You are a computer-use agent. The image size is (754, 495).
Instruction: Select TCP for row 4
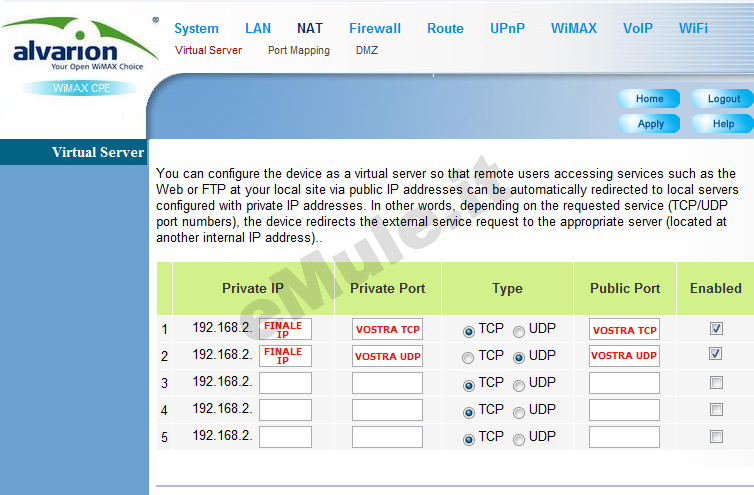point(468,412)
